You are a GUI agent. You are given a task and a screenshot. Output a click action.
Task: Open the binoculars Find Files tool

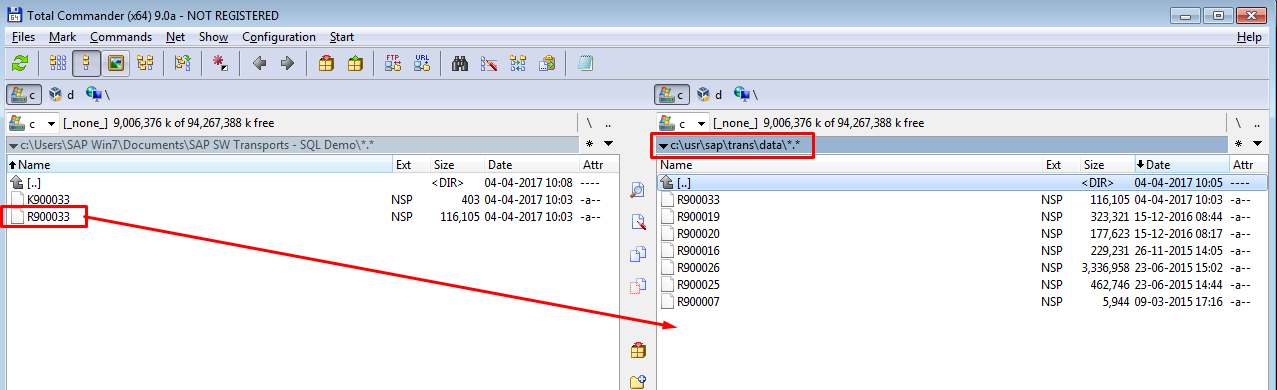pyautogui.click(x=460, y=63)
